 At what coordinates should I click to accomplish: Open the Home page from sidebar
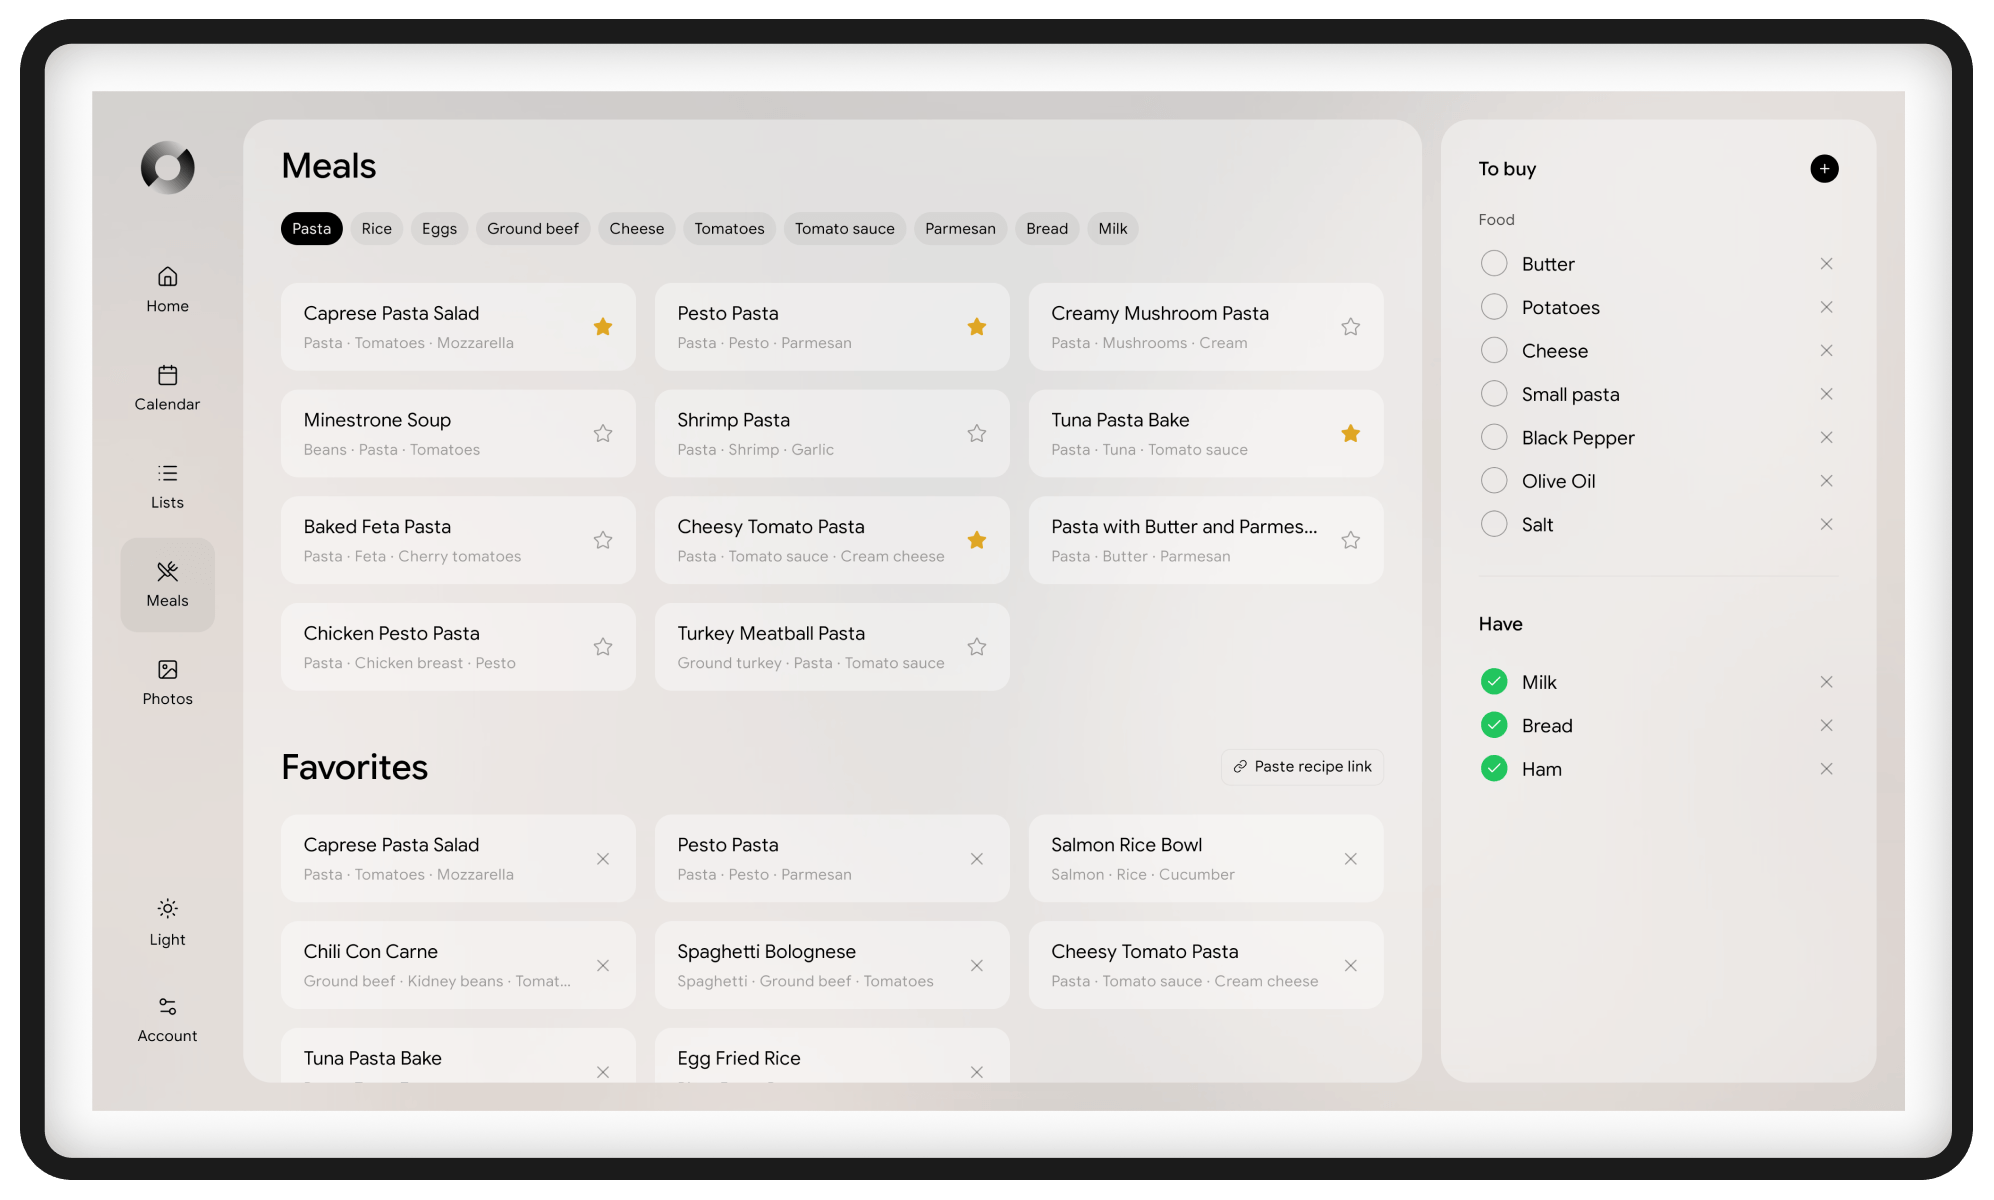coord(167,290)
